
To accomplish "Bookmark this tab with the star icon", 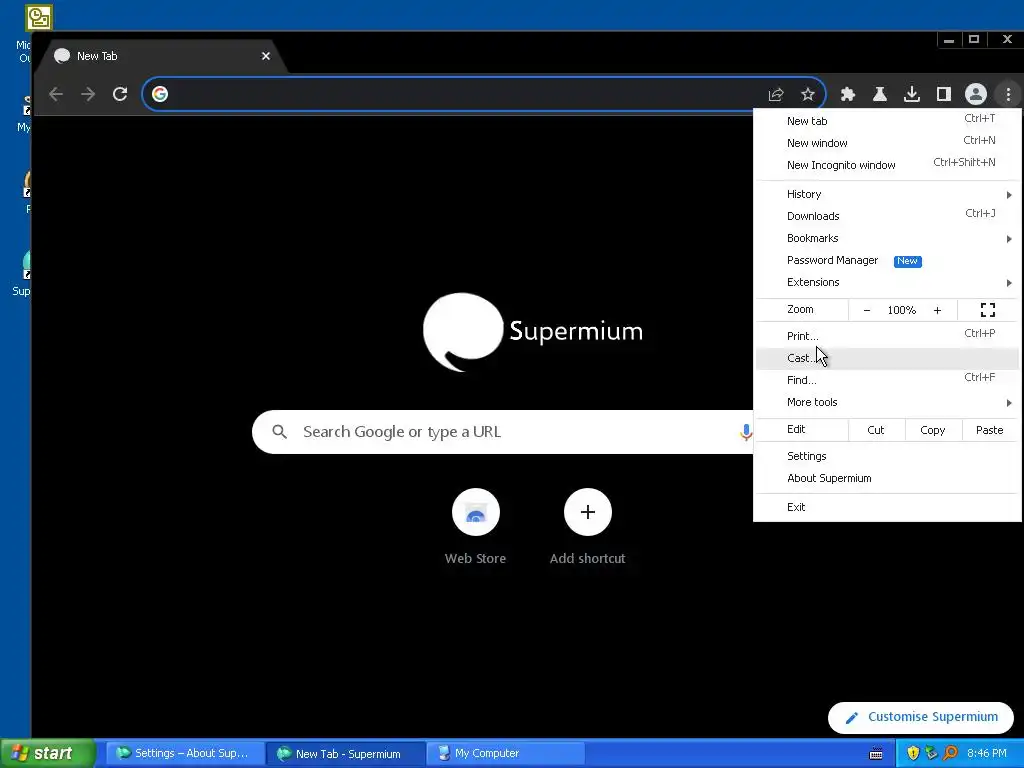I will [808, 95].
